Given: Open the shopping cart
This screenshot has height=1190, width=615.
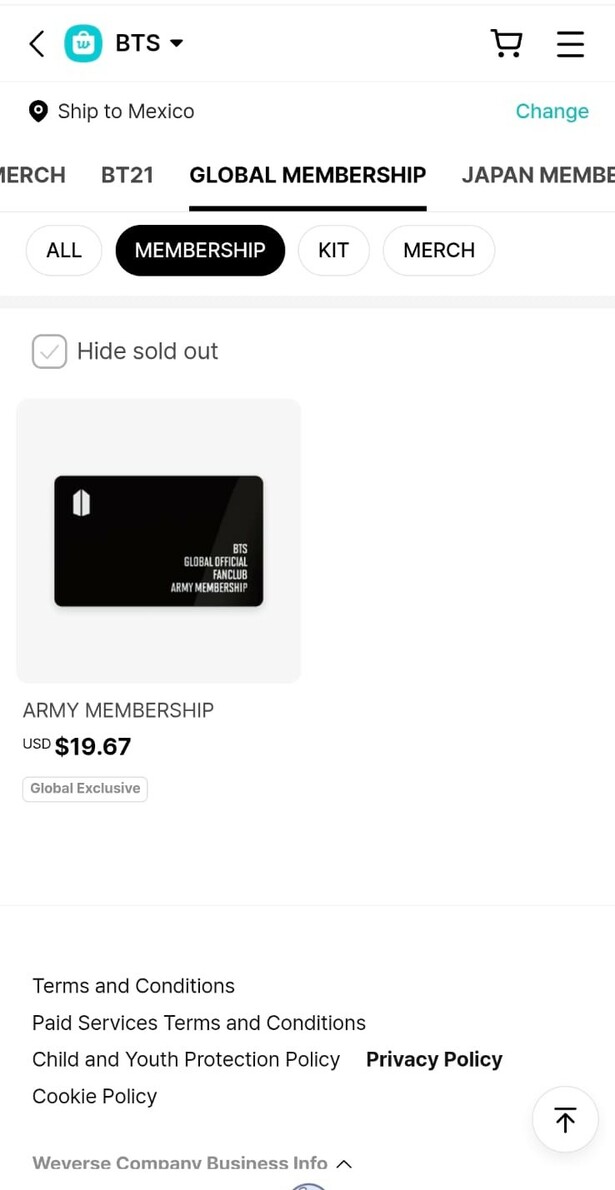Looking at the screenshot, I should point(506,43).
